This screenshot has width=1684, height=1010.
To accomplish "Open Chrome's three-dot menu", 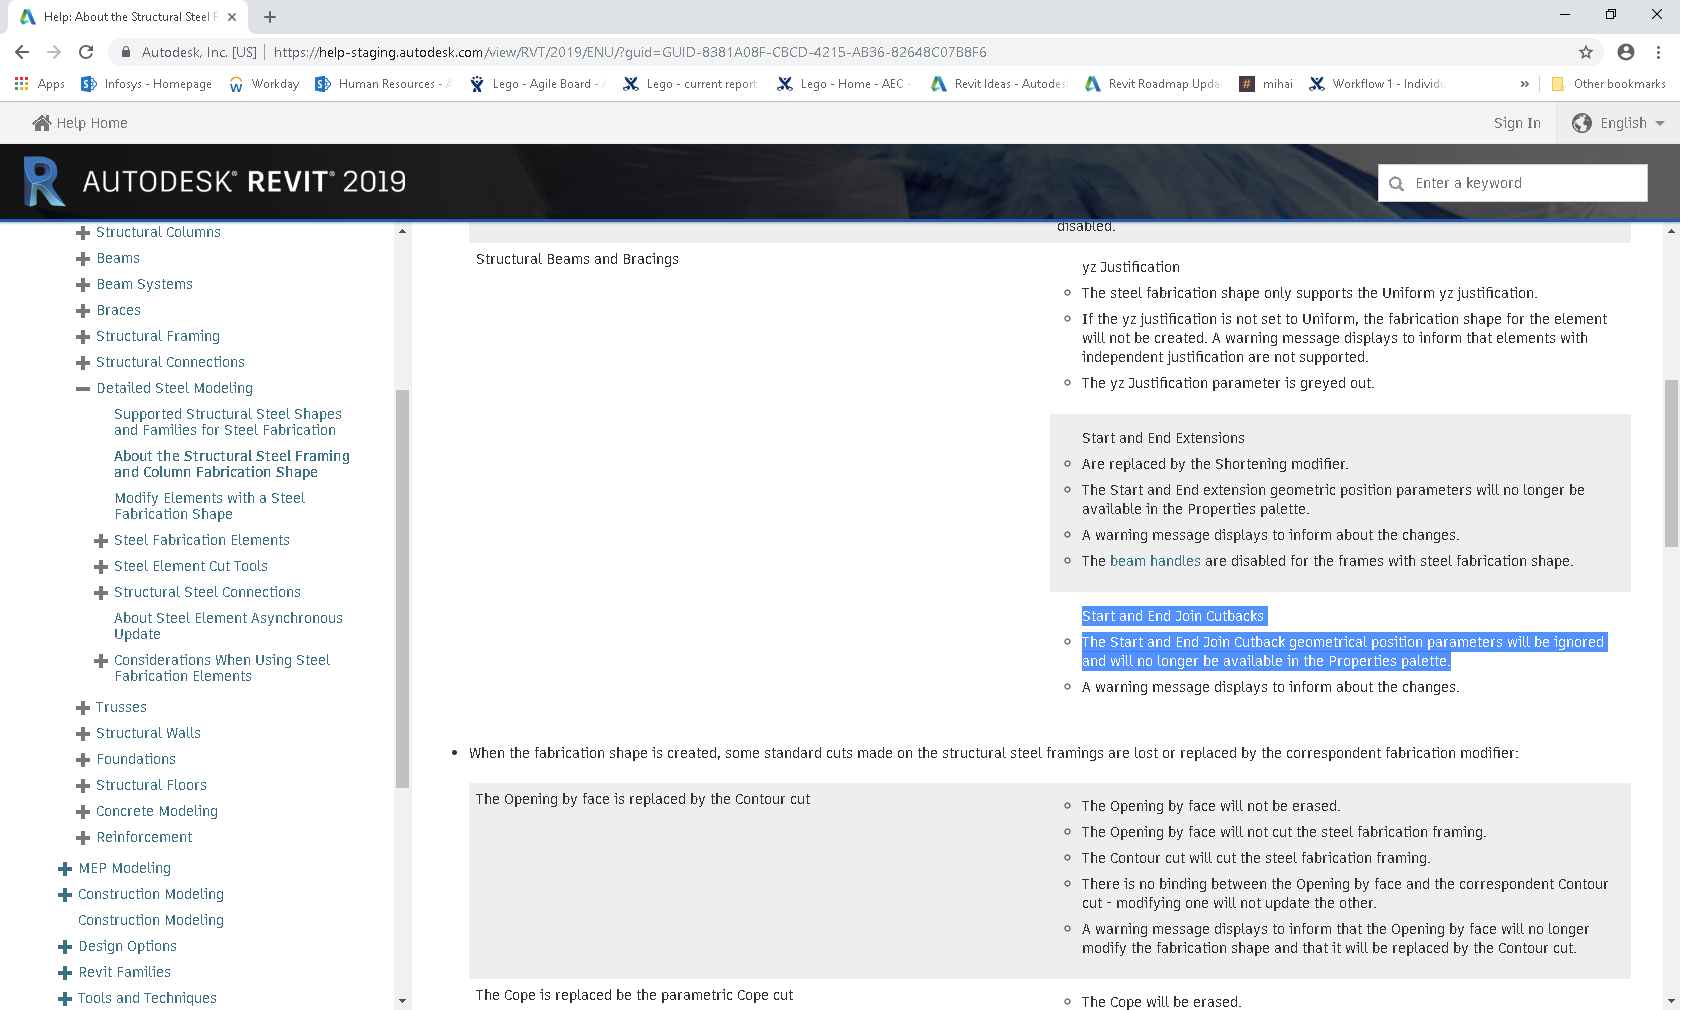I will click(x=1661, y=51).
